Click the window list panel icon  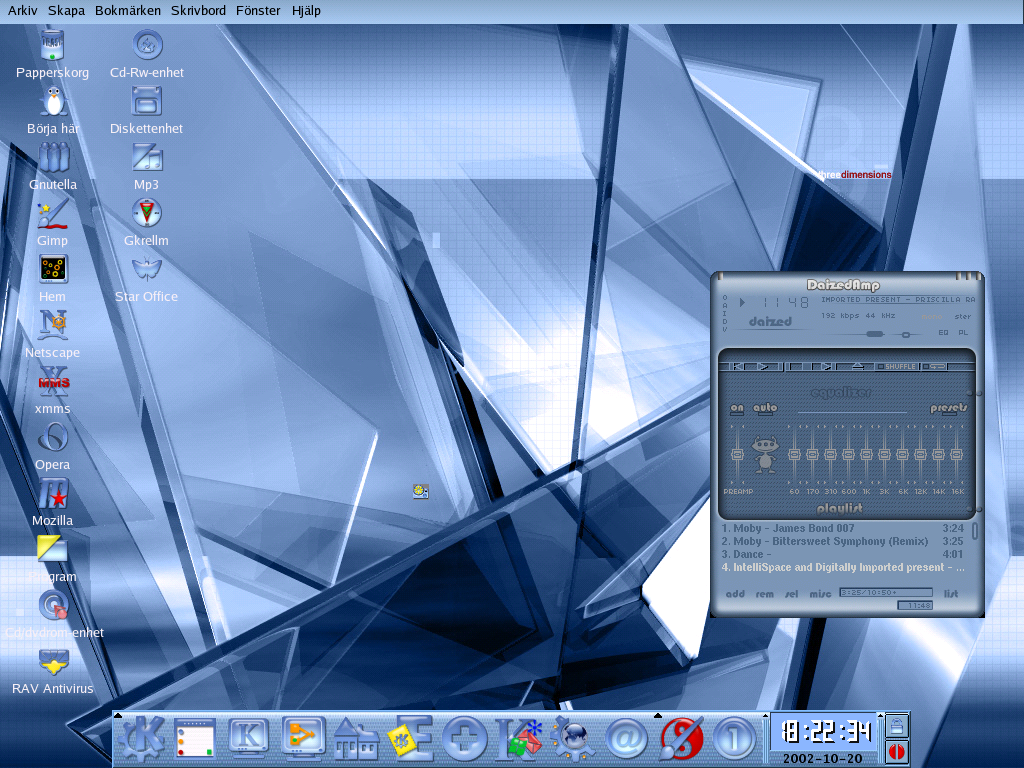pos(195,739)
